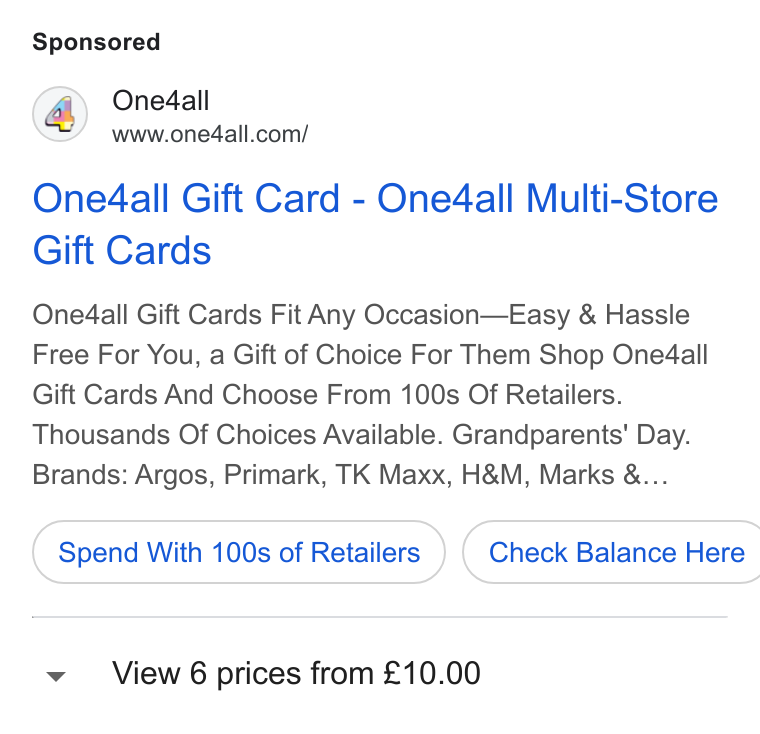Click the Brands: Argos, Primark description line

coord(350,475)
